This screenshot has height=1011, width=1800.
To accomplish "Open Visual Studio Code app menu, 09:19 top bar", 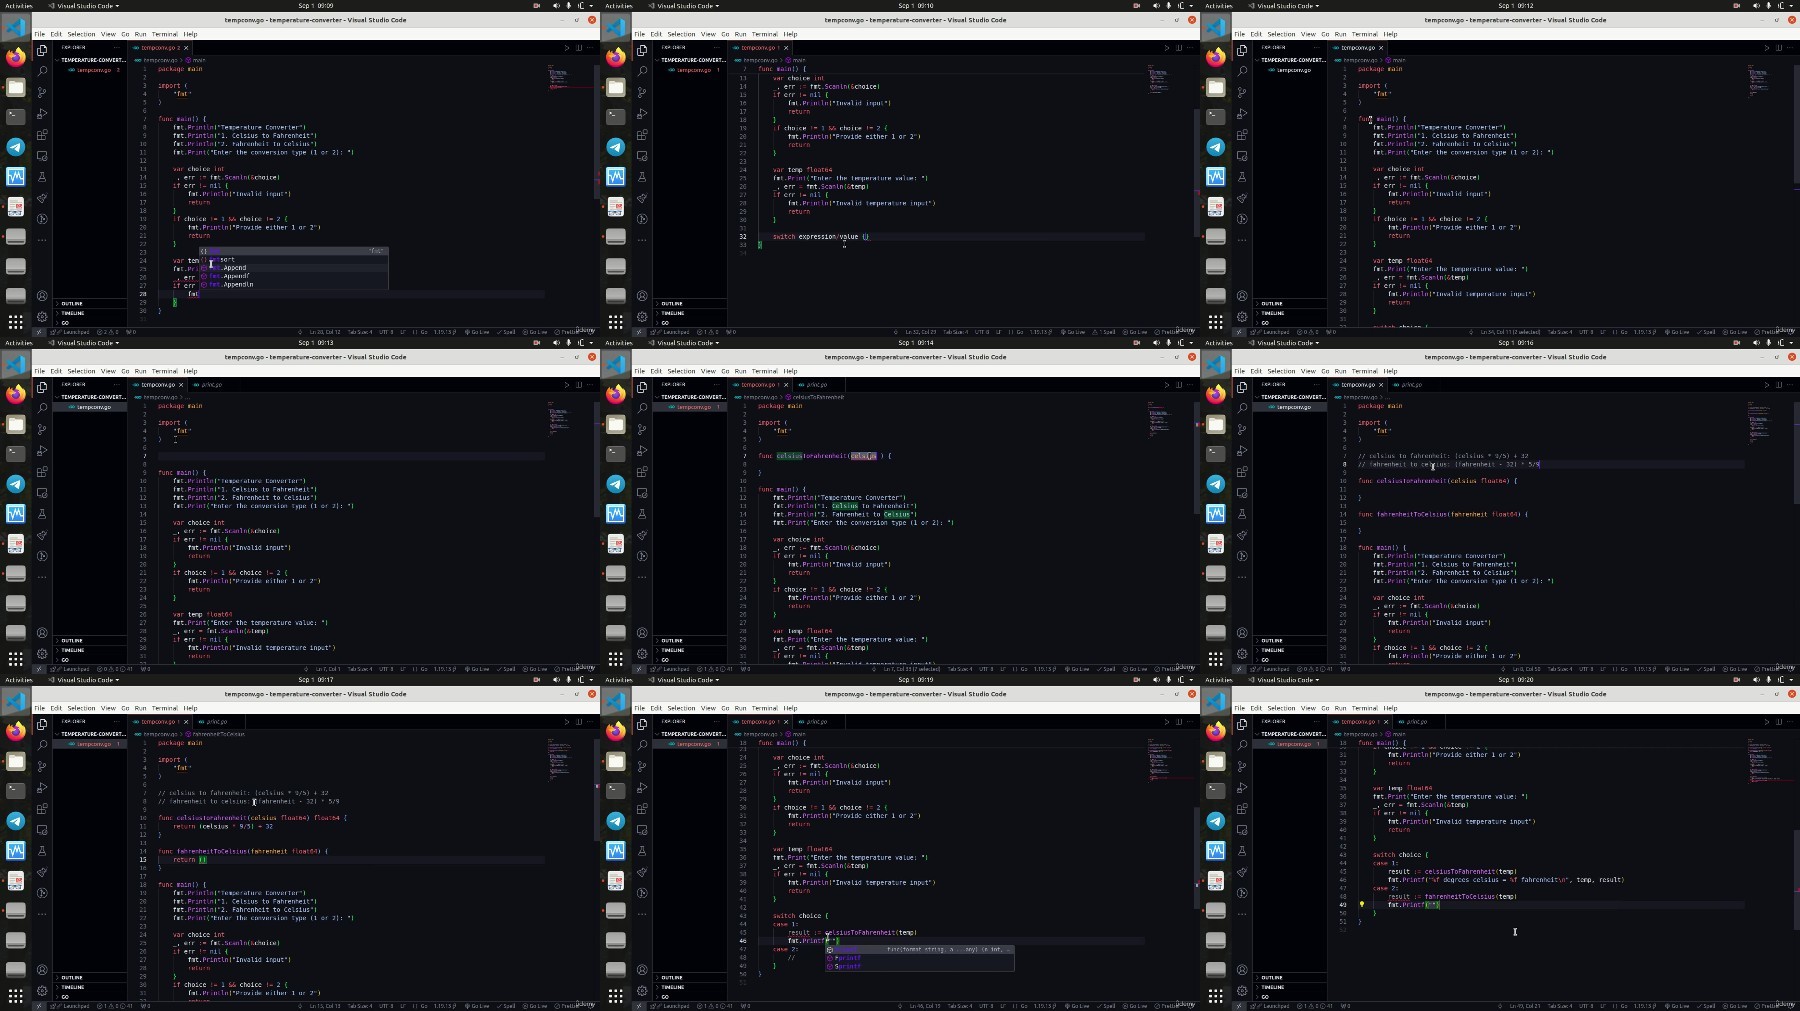I will pyautogui.click(x=683, y=680).
